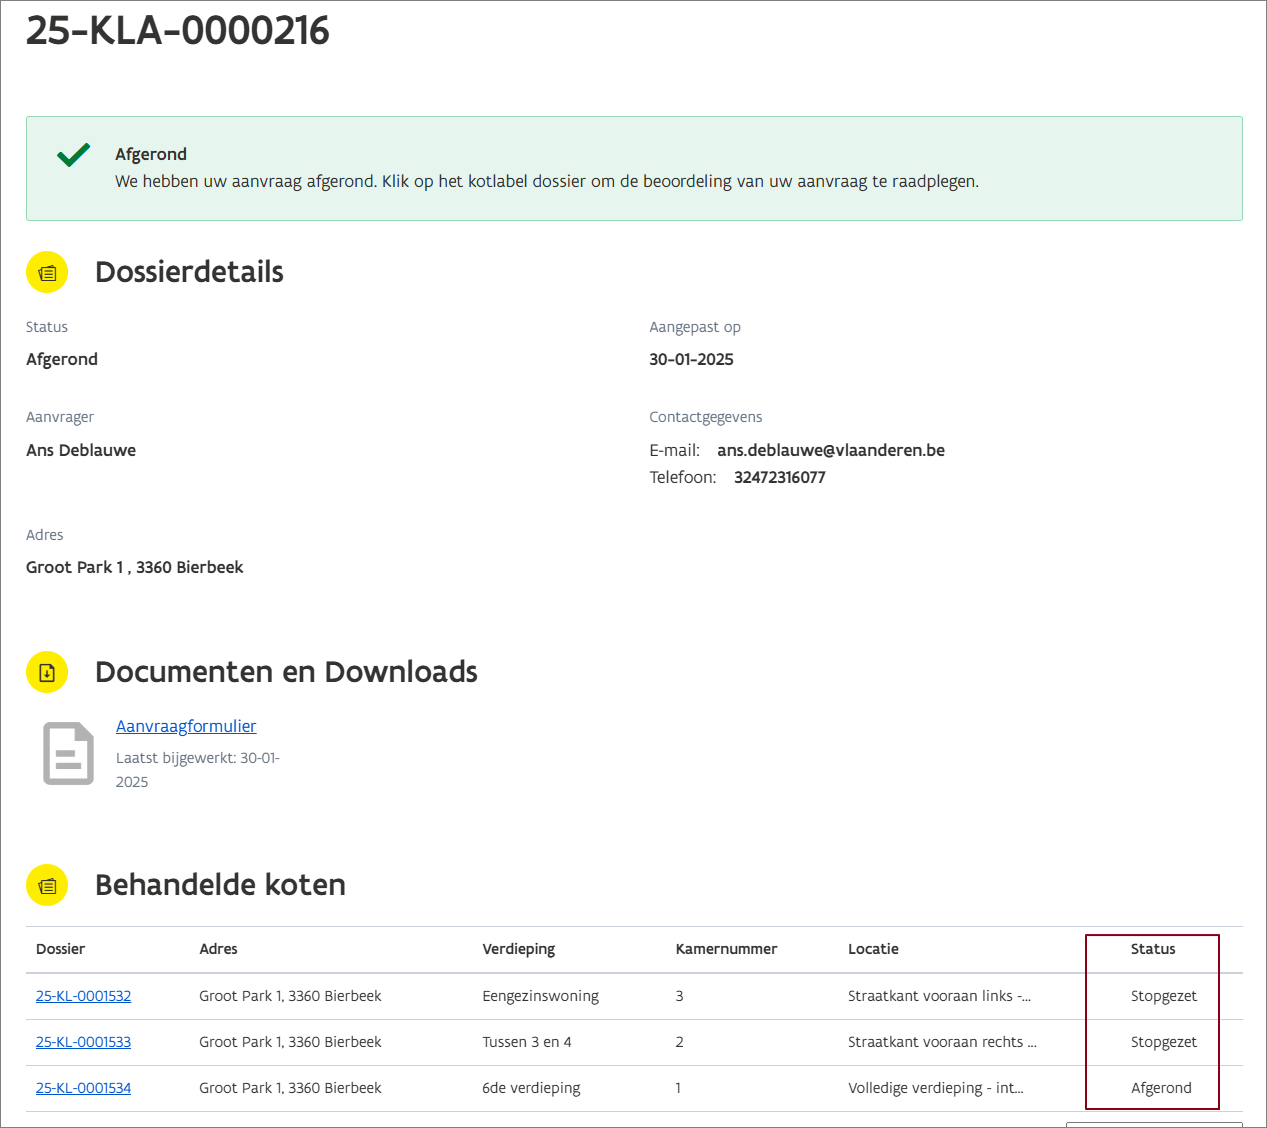The width and height of the screenshot is (1267, 1128).
Task: Click the yellow Behandelde koten section icon
Action: click(x=47, y=885)
